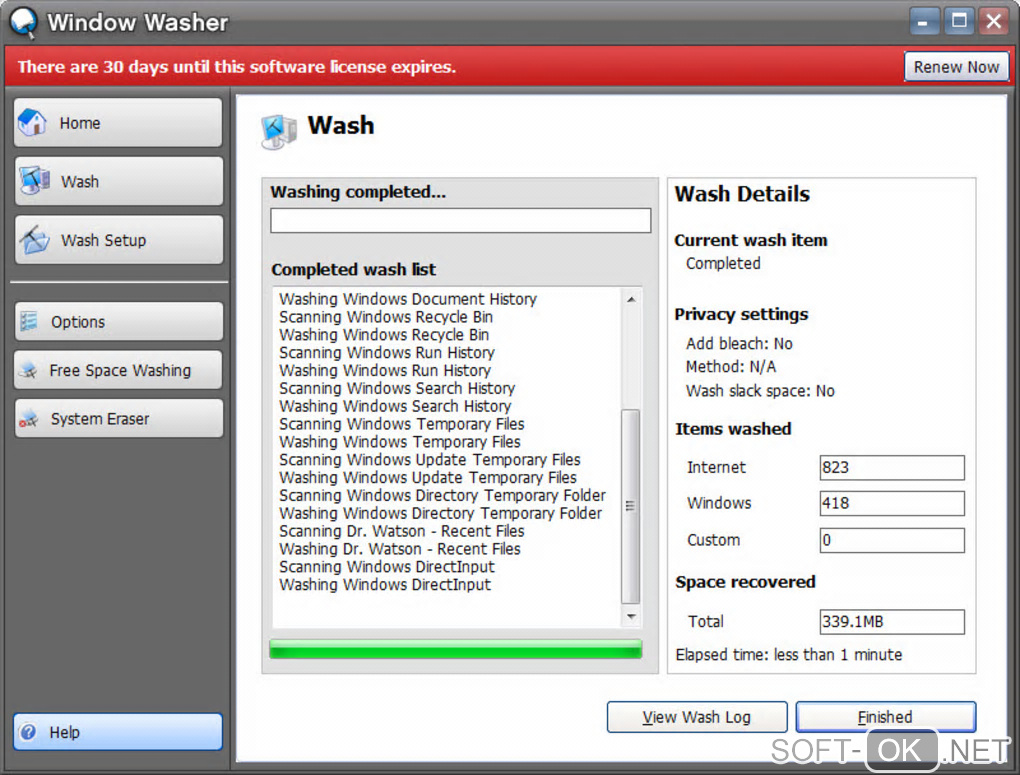This screenshot has width=1020, height=775.
Task: Click the green wash progress bar
Action: pyautogui.click(x=456, y=649)
